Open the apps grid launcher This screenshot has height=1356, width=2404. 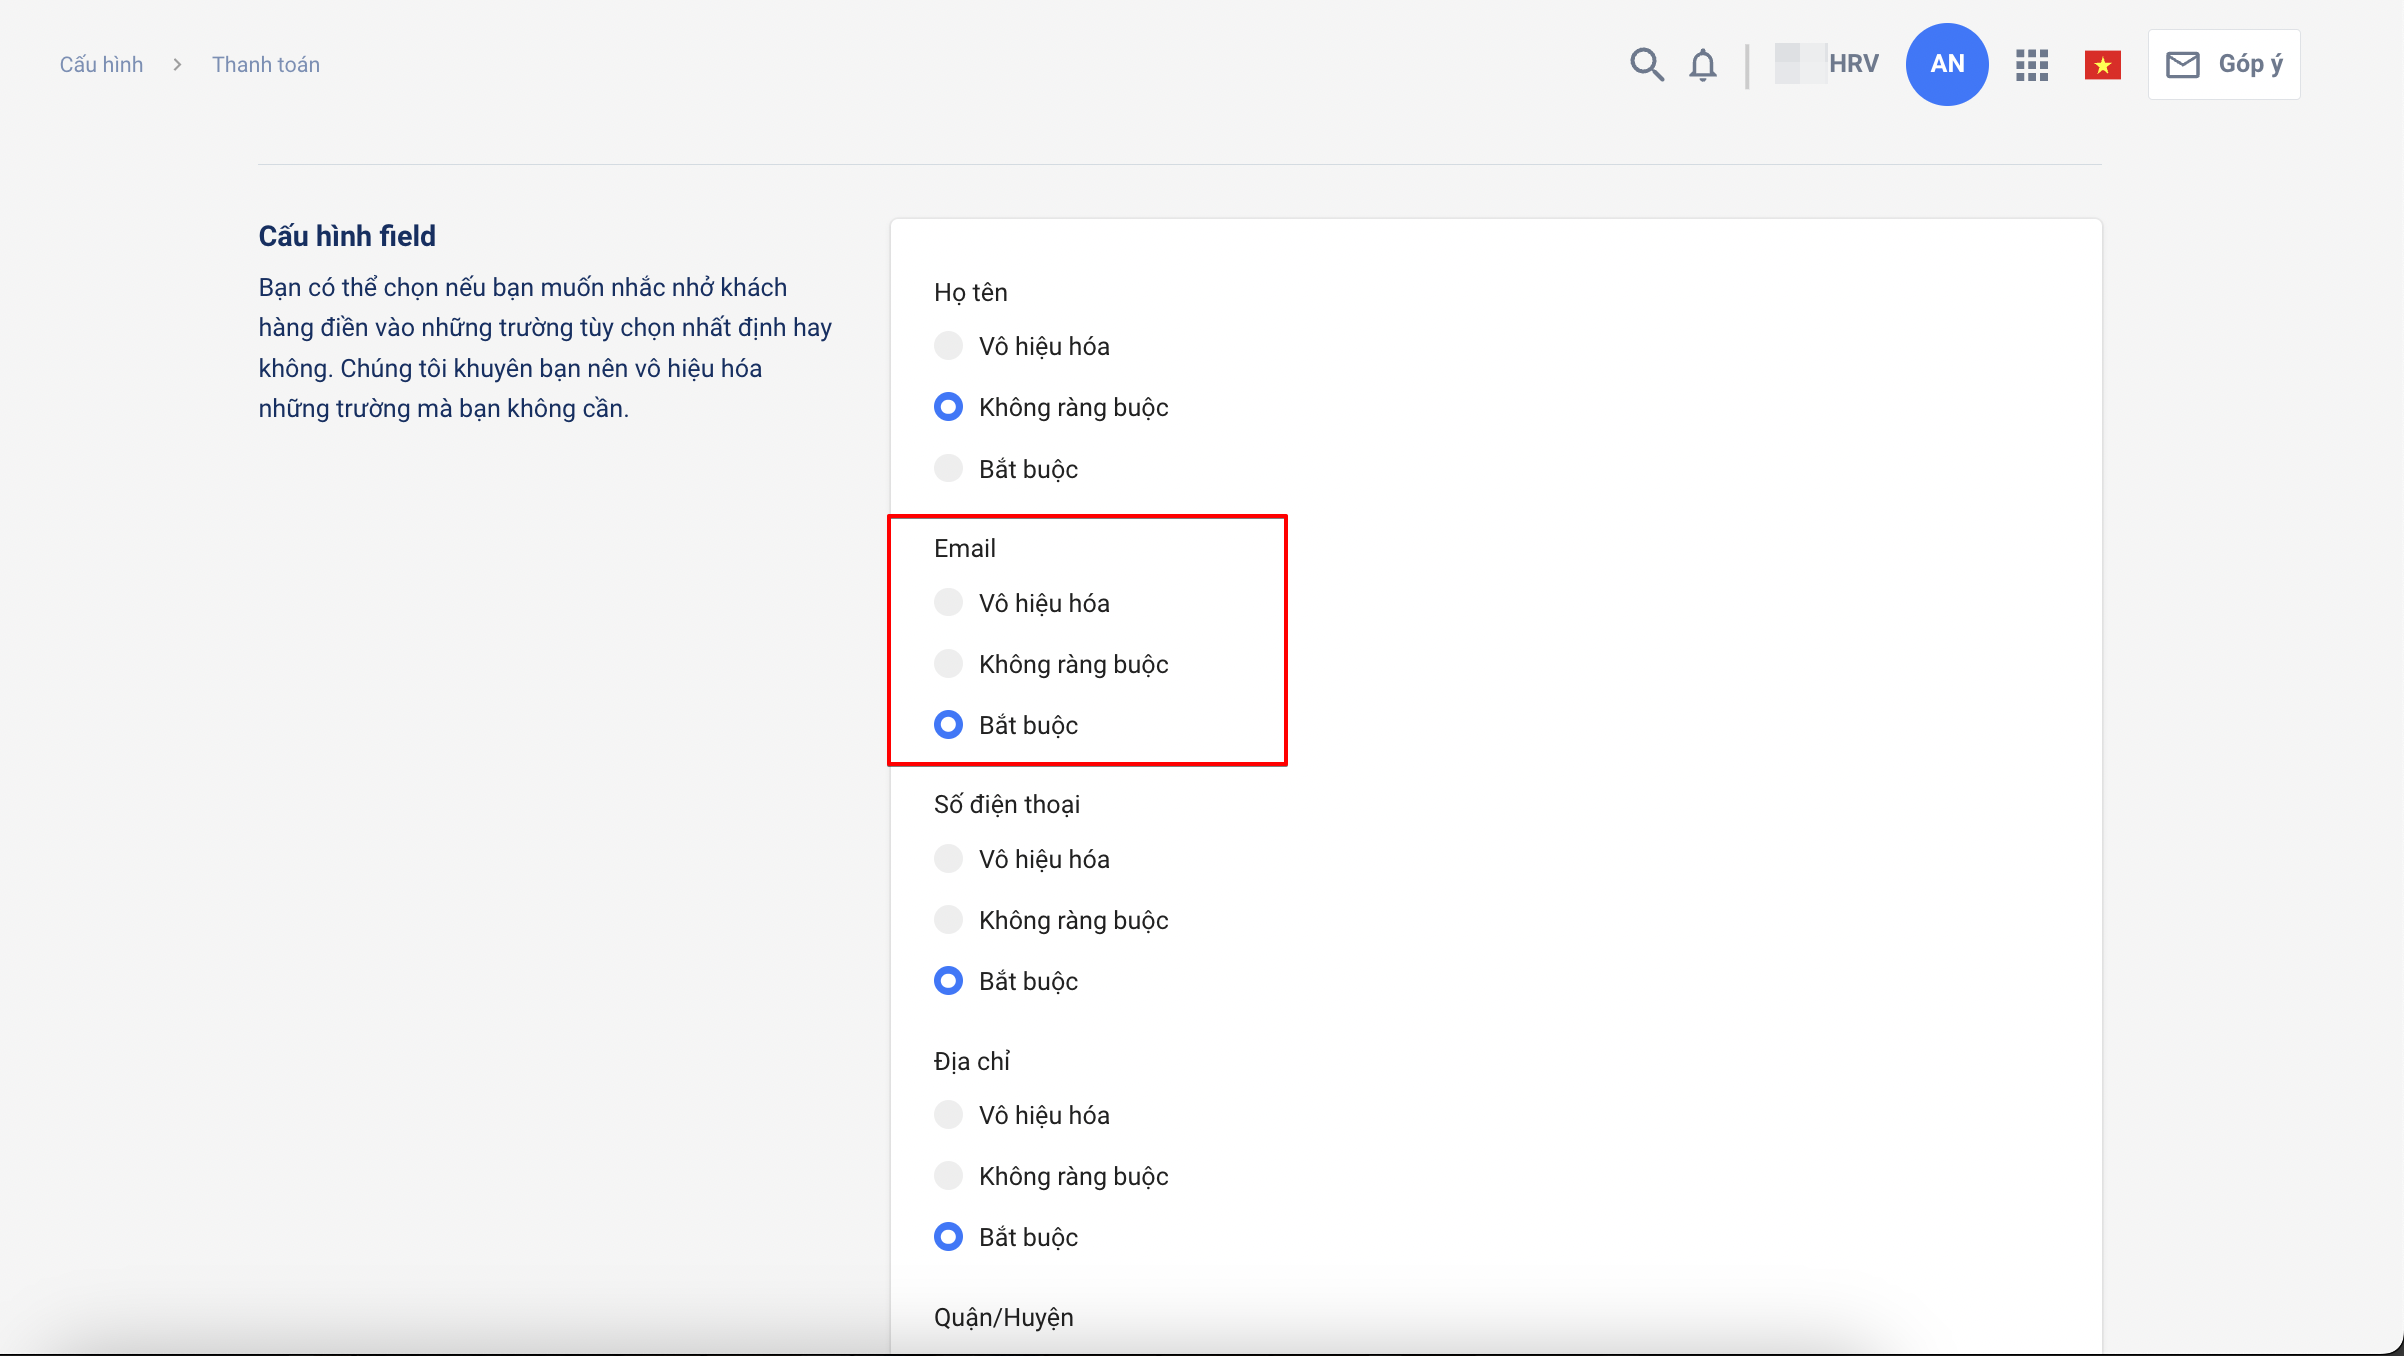[x=2032, y=65]
